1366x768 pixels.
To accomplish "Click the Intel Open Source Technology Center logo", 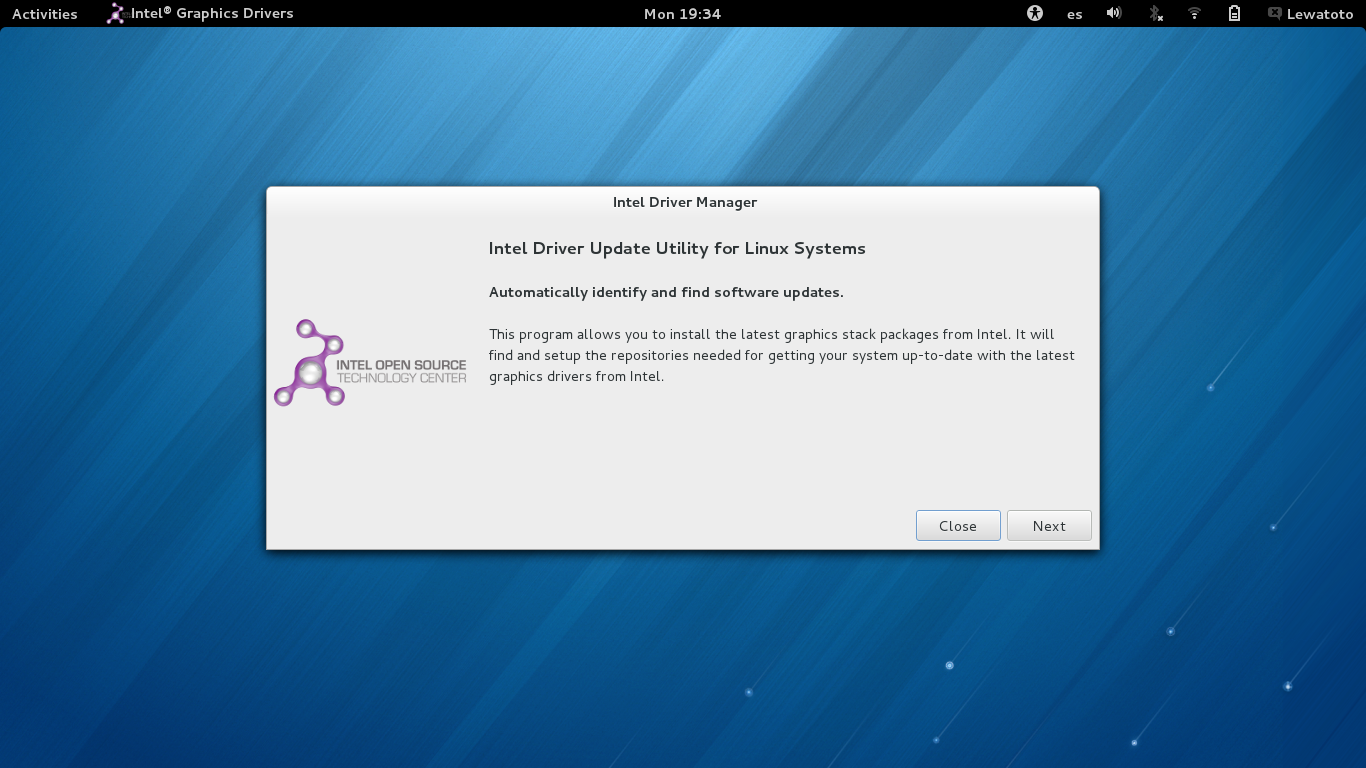I will click(370, 363).
